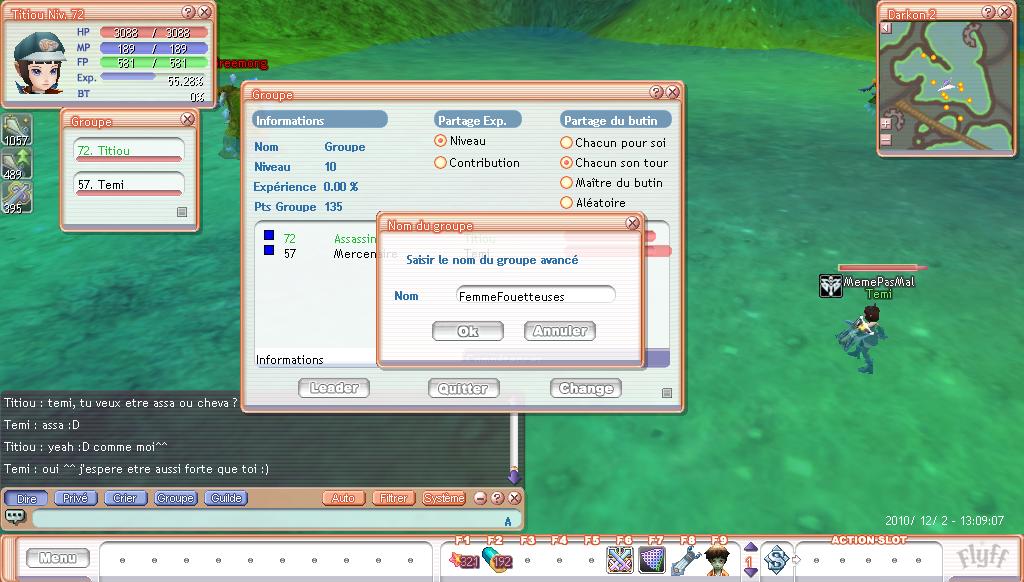Open the main Menu button
Viewport: 1024px width, 582px height.
57,558
